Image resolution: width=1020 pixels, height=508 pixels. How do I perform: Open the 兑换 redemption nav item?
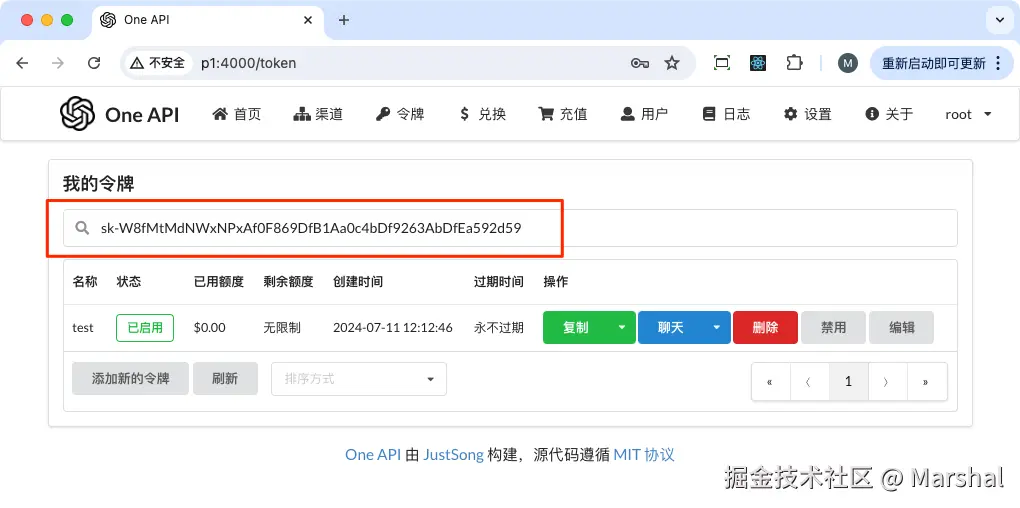click(481, 114)
